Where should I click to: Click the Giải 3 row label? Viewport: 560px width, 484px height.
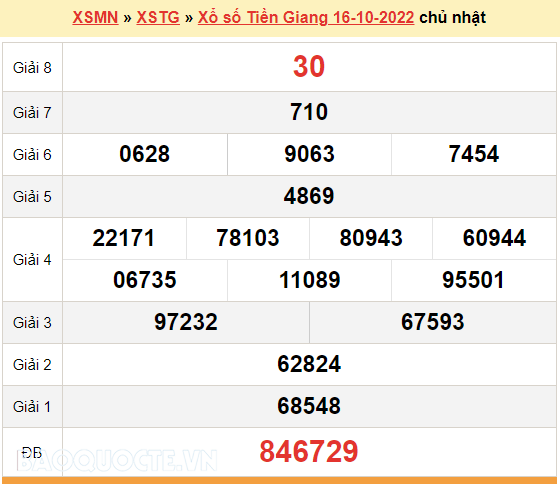[32, 323]
